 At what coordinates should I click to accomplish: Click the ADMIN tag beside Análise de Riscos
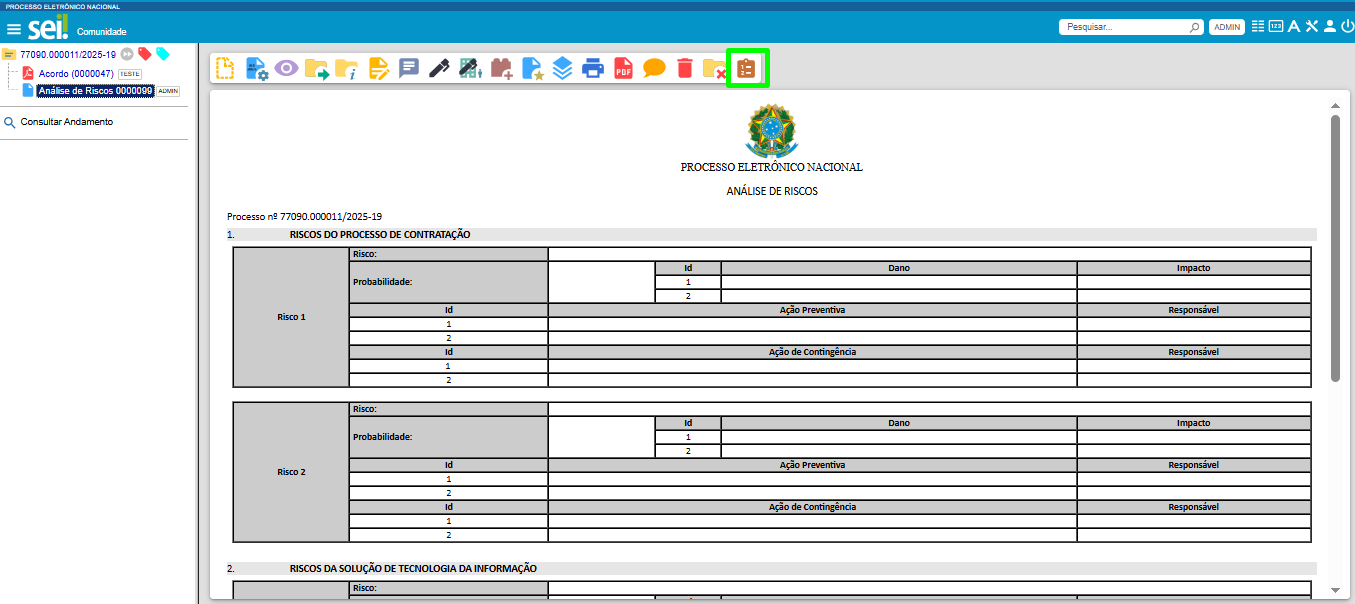[x=168, y=91]
